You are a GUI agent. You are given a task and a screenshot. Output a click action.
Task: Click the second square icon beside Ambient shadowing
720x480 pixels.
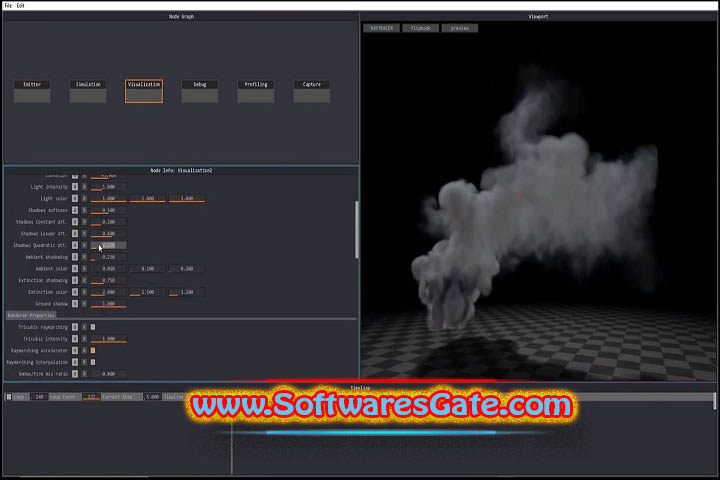(84, 257)
